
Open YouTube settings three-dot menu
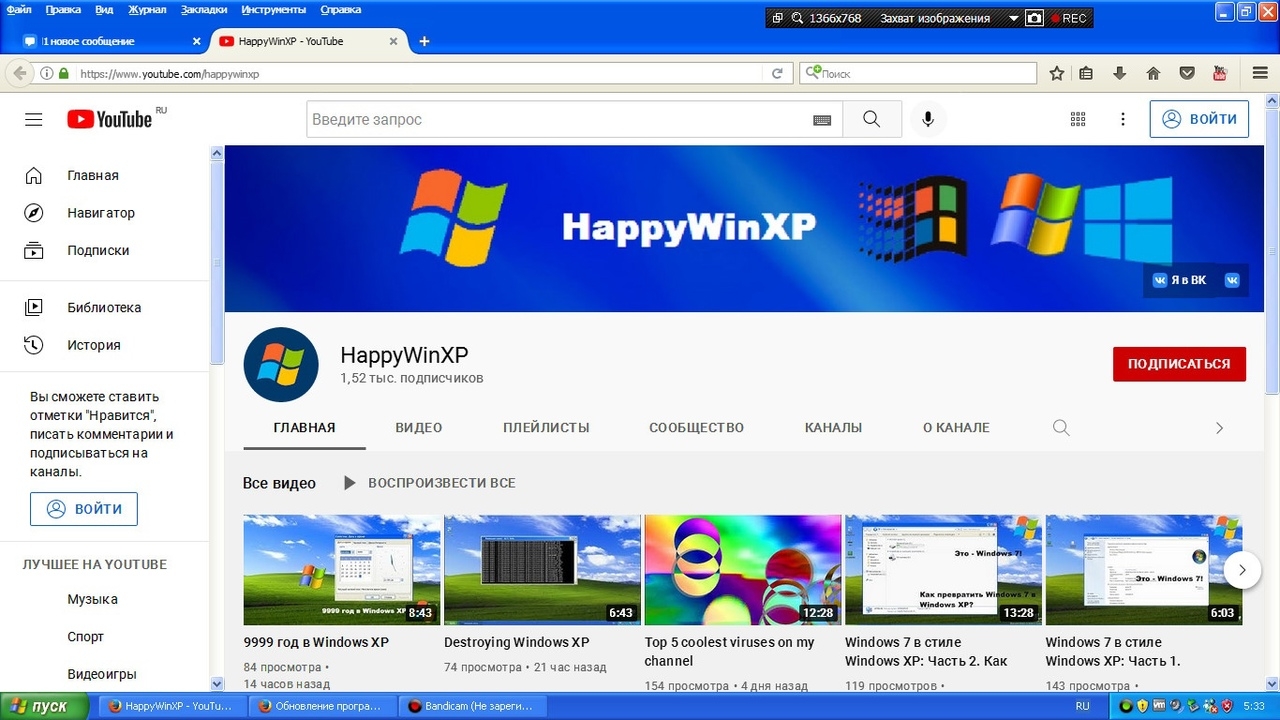[1123, 119]
